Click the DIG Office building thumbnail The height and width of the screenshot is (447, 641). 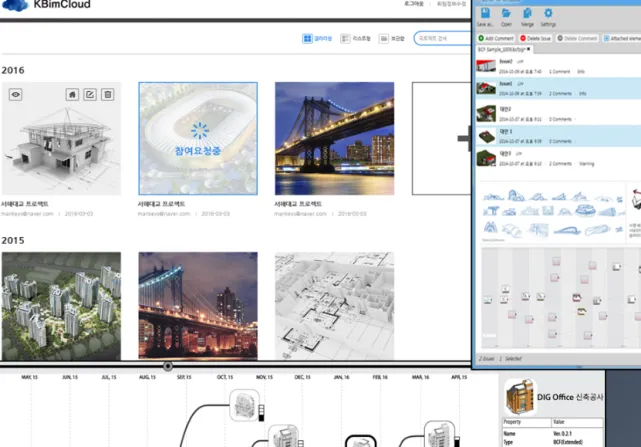click(519, 397)
